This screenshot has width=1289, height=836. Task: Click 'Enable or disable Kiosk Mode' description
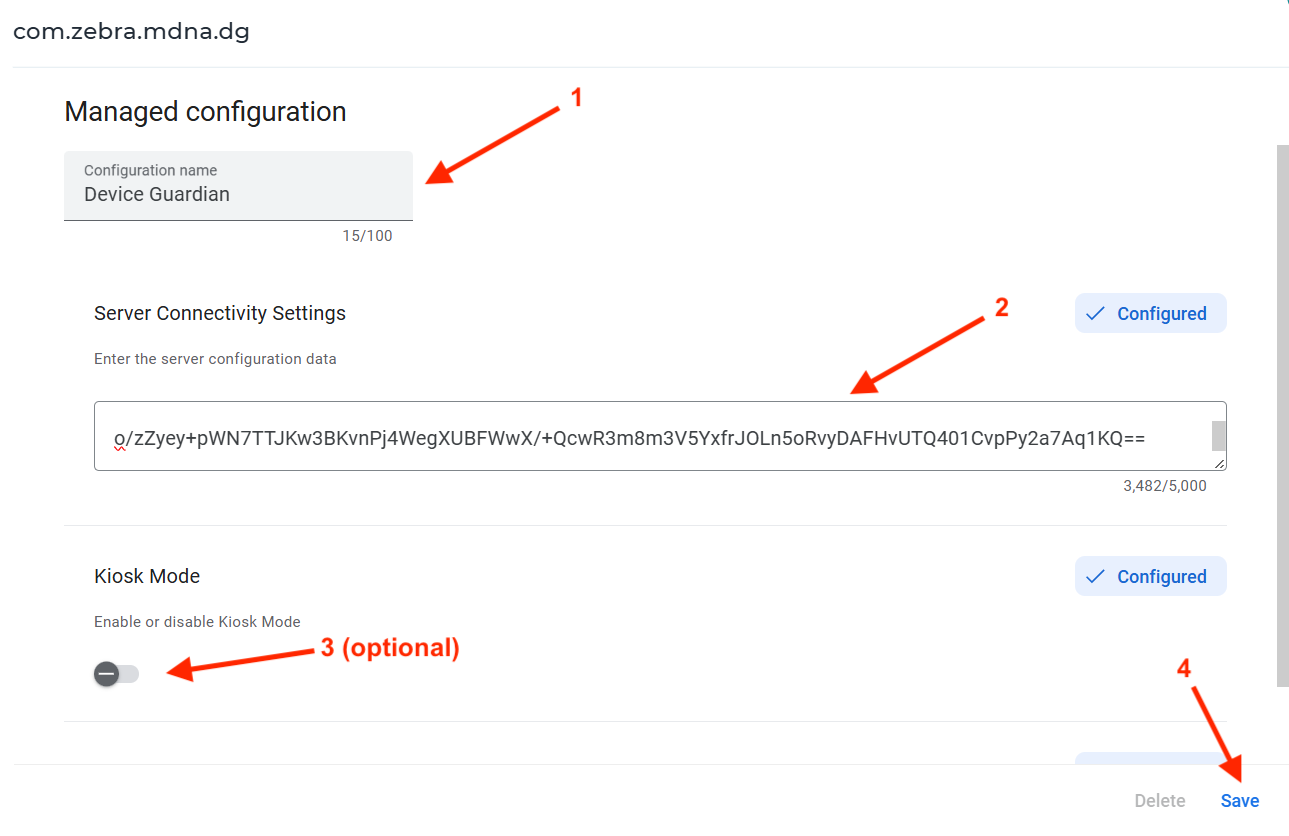click(x=197, y=622)
